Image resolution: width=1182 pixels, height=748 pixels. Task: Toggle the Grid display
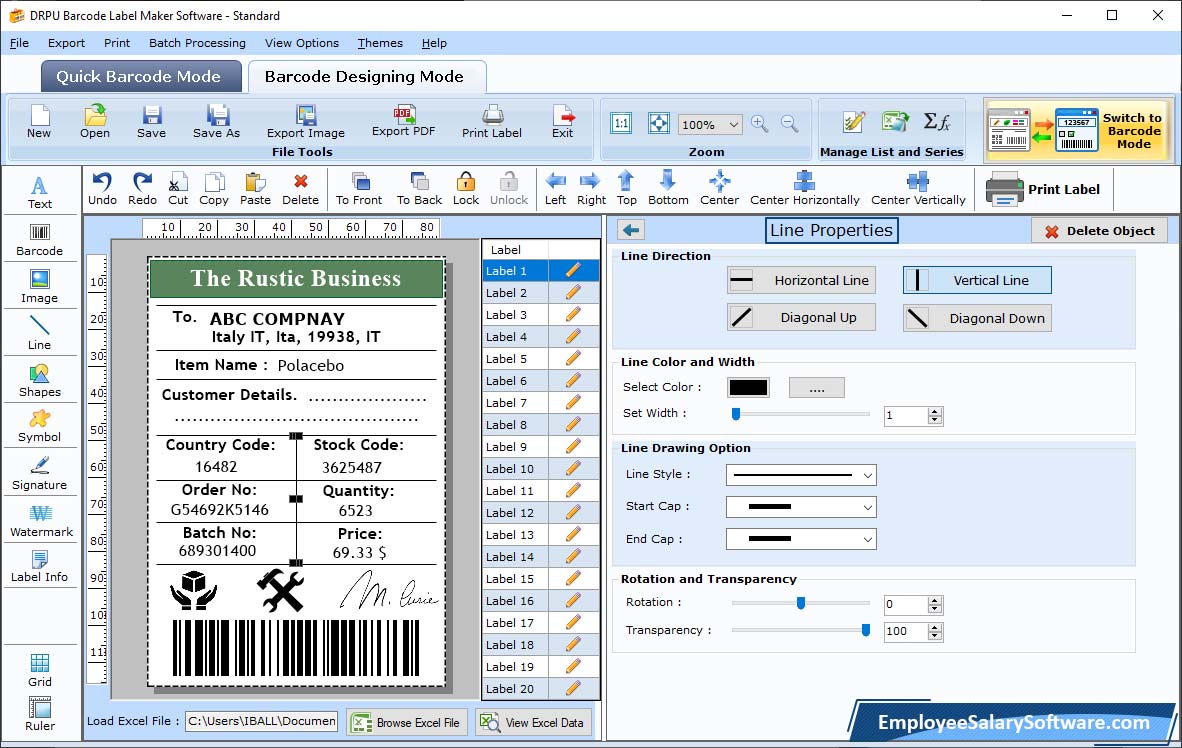(39, 670)
